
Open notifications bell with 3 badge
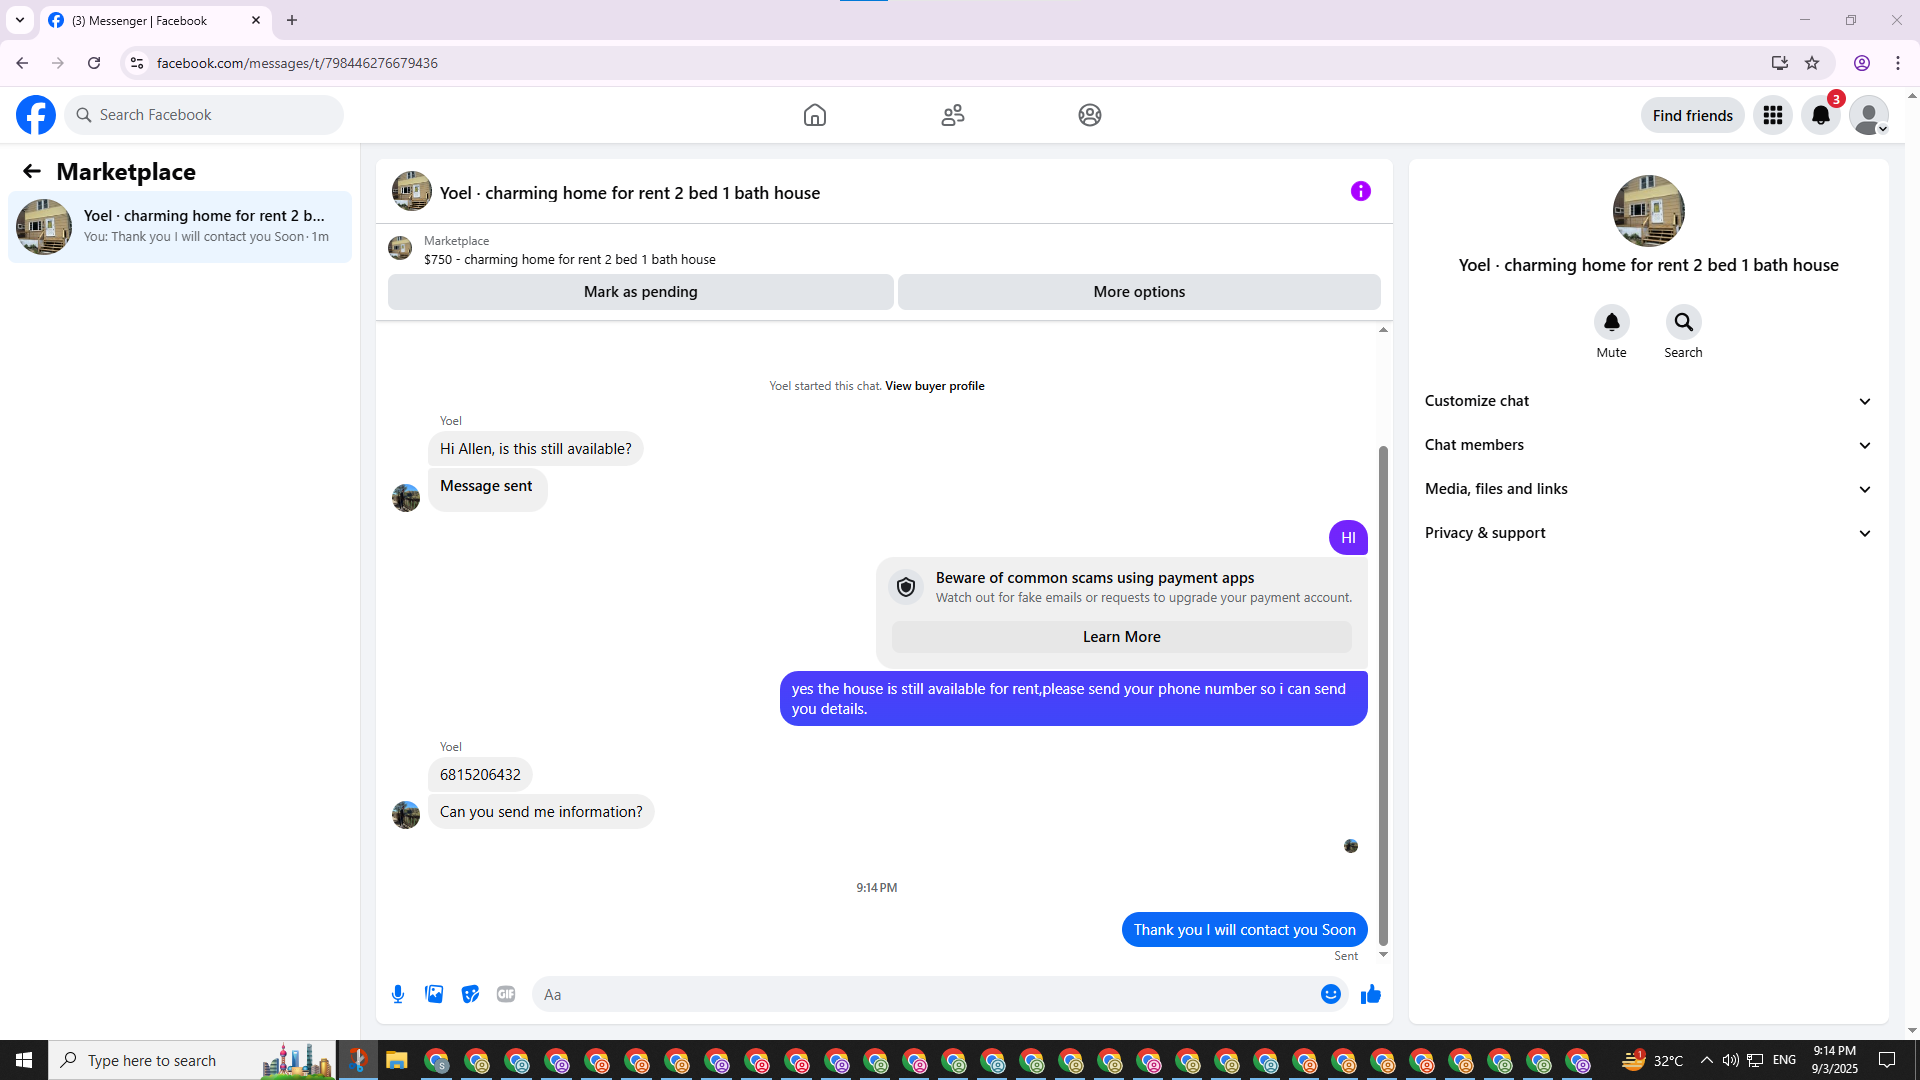click(x=1821, y=115)
